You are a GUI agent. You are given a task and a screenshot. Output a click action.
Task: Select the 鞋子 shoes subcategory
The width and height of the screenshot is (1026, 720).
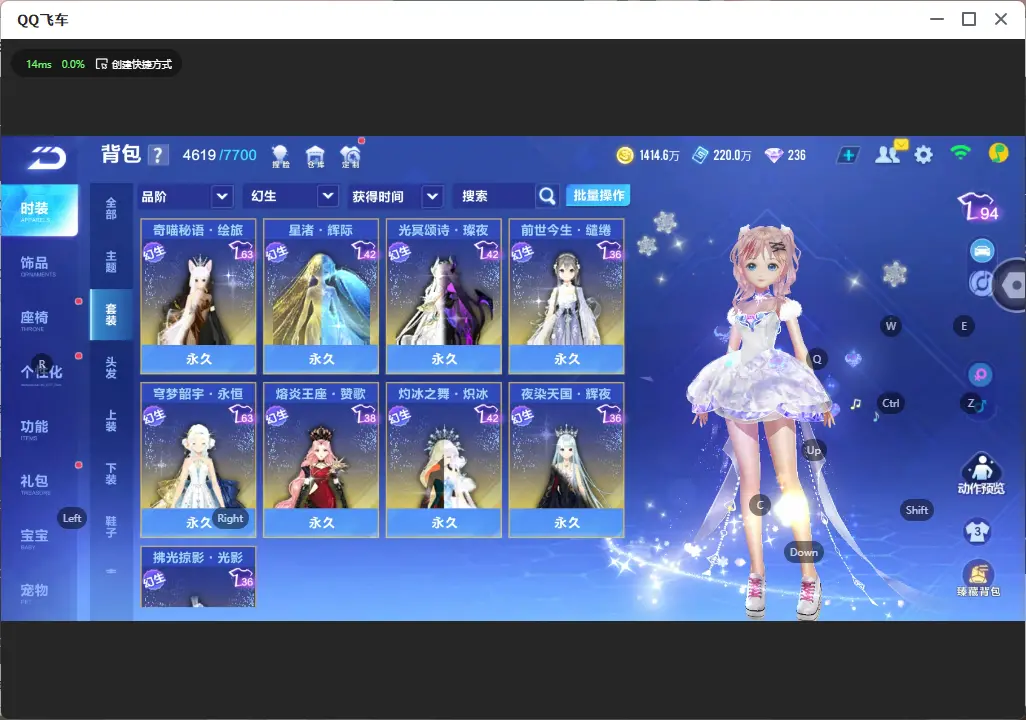[111, 527]
